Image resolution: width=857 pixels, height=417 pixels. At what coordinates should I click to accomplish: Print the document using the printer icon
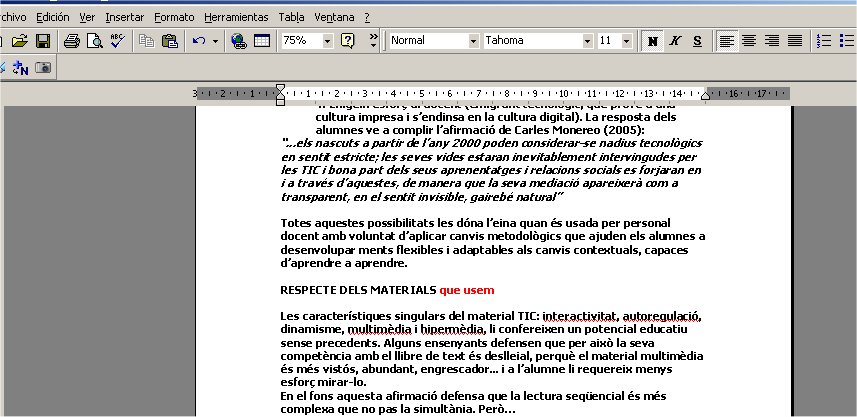click(x=72, y=41)
